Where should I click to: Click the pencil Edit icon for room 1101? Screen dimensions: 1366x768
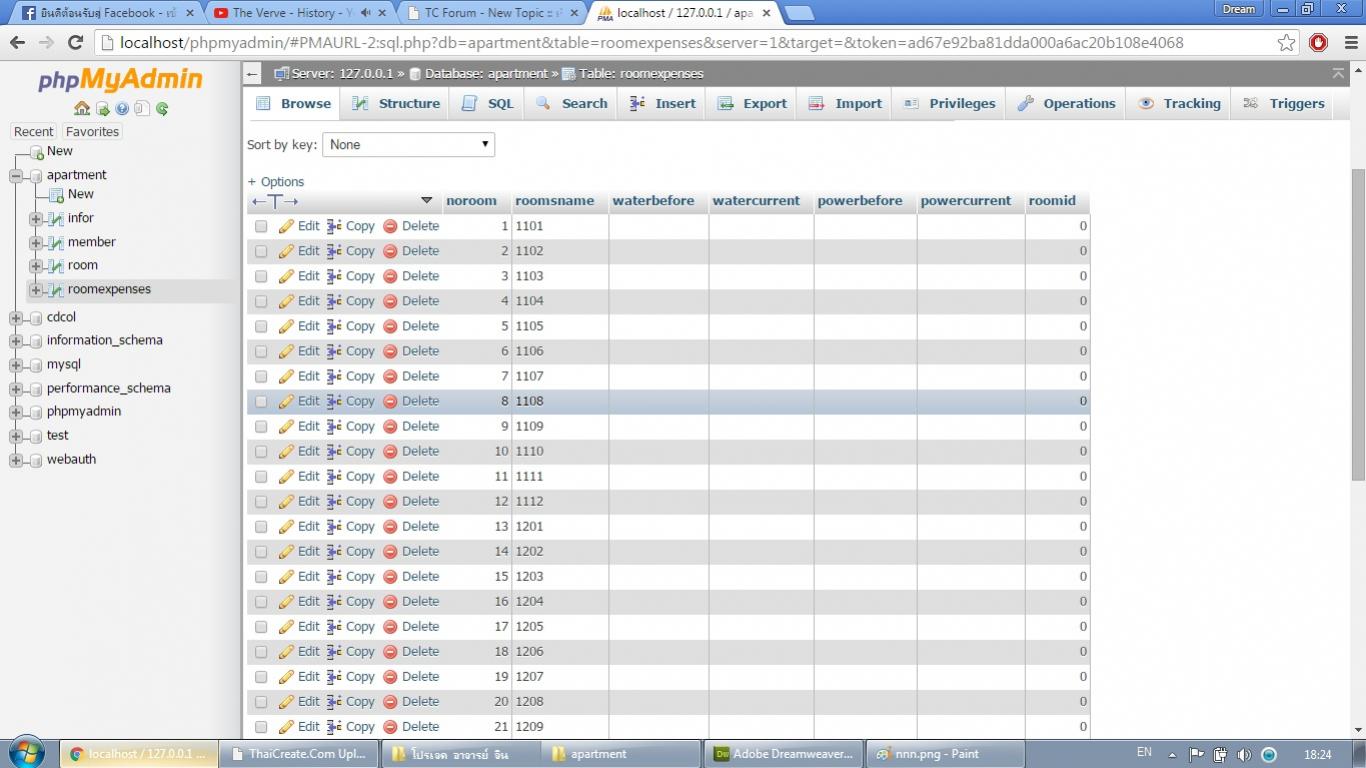tap(287, 226)
